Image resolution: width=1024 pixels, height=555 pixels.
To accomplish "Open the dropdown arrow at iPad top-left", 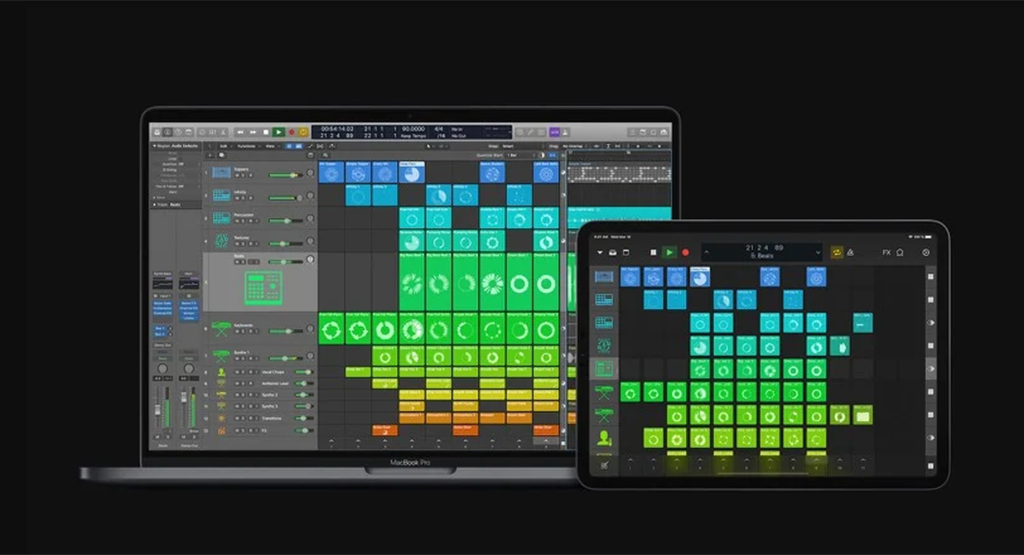I will pos(600,252).
